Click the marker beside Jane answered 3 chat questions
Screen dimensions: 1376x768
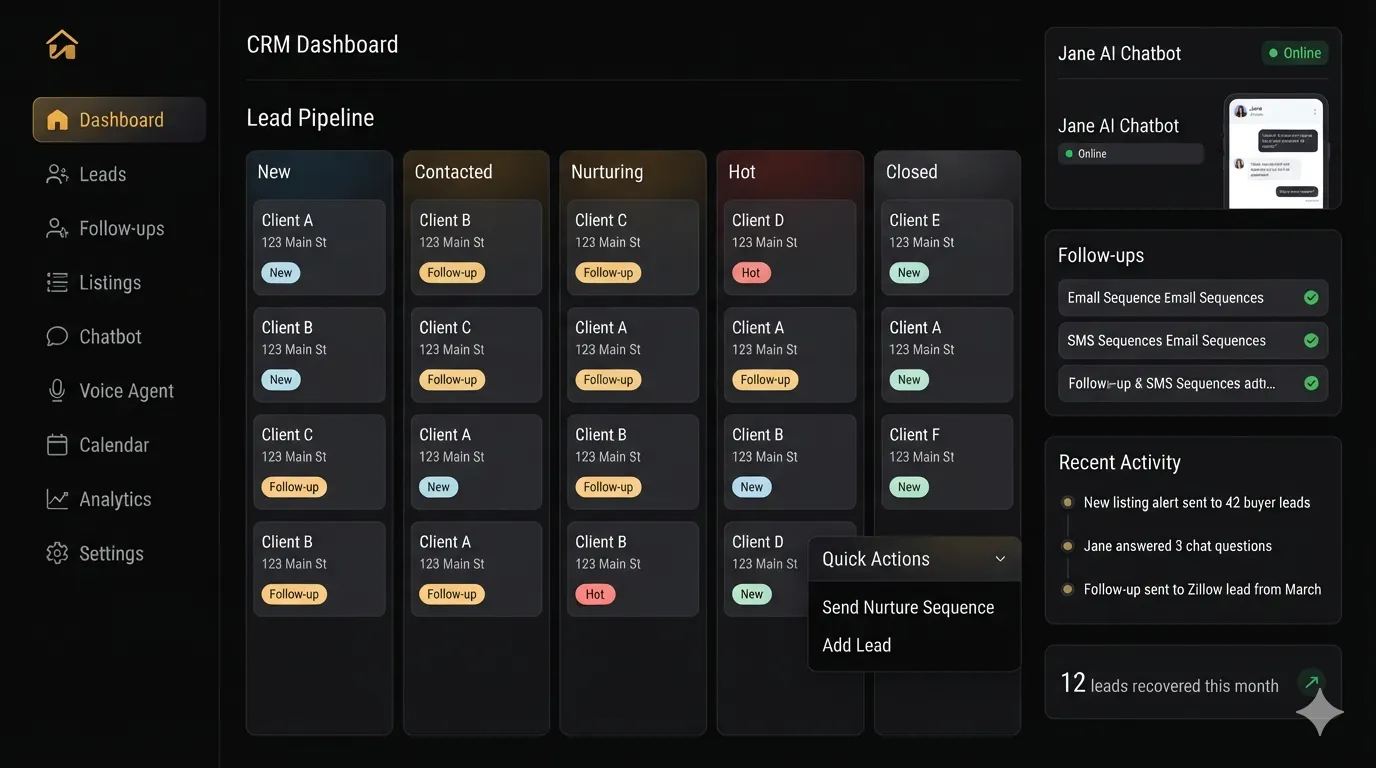pos(1068,546)
